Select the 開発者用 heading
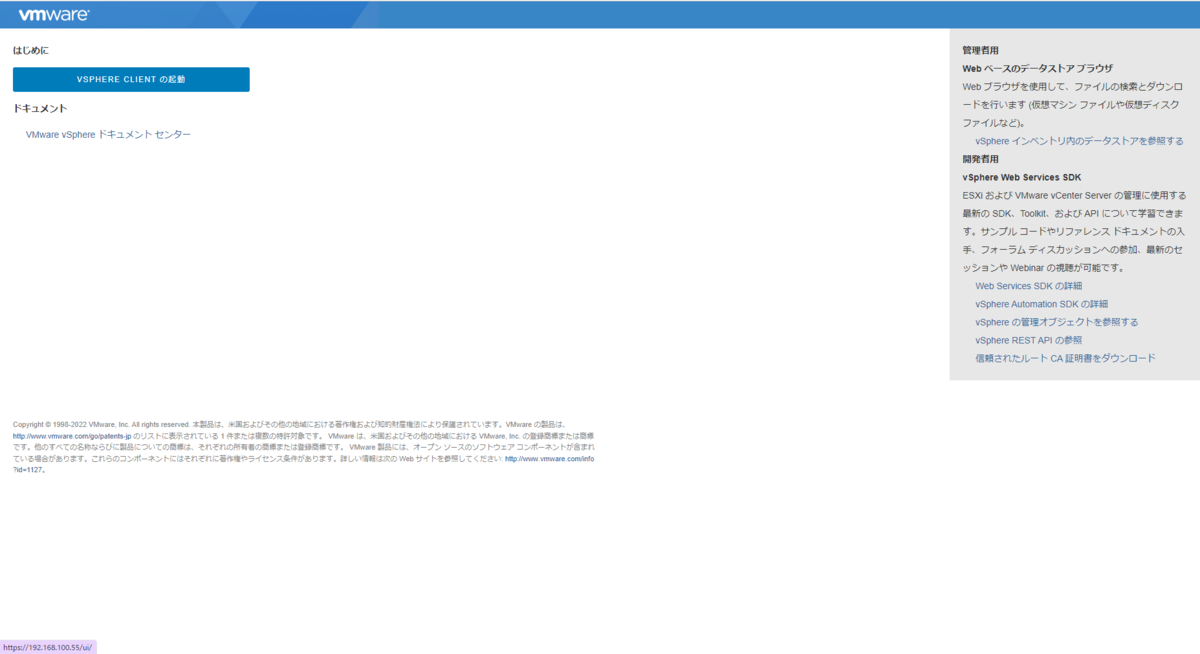The width and height of the screenshot is (1200, 654). pyautogui.click(x=980, y=159)
